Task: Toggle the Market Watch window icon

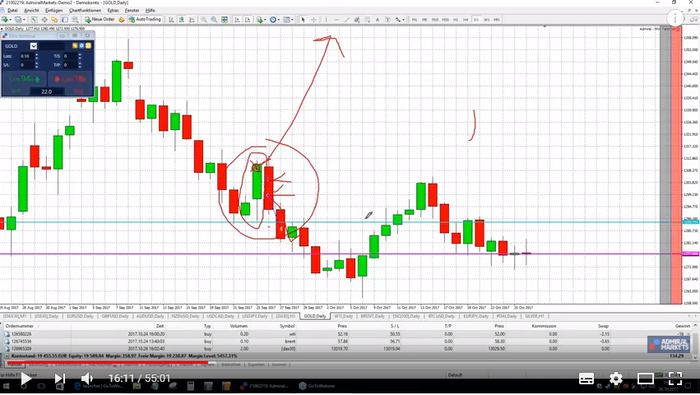Action: (x=34, y=20)
